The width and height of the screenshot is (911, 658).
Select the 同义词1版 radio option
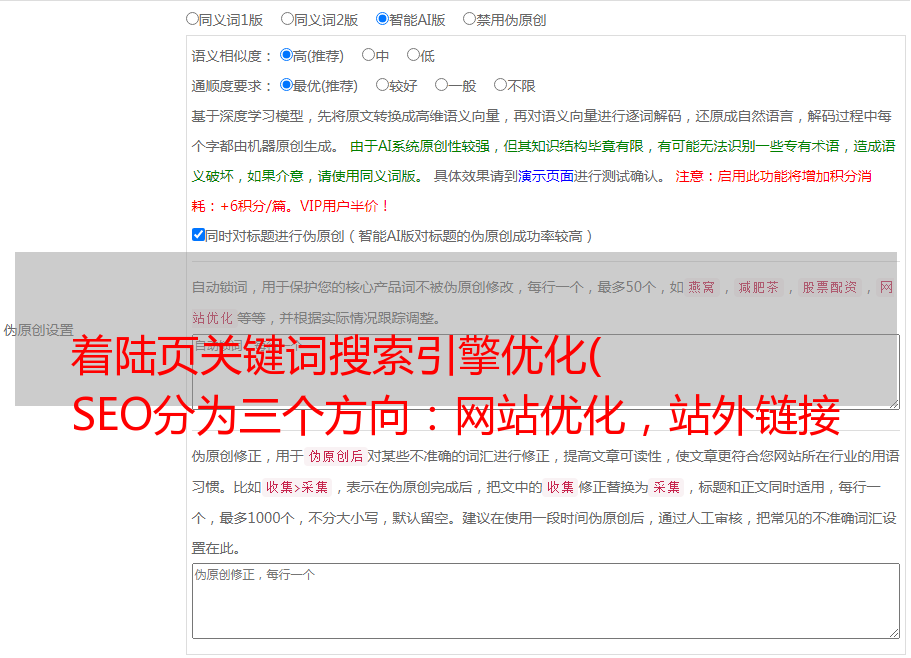point(192,19)
